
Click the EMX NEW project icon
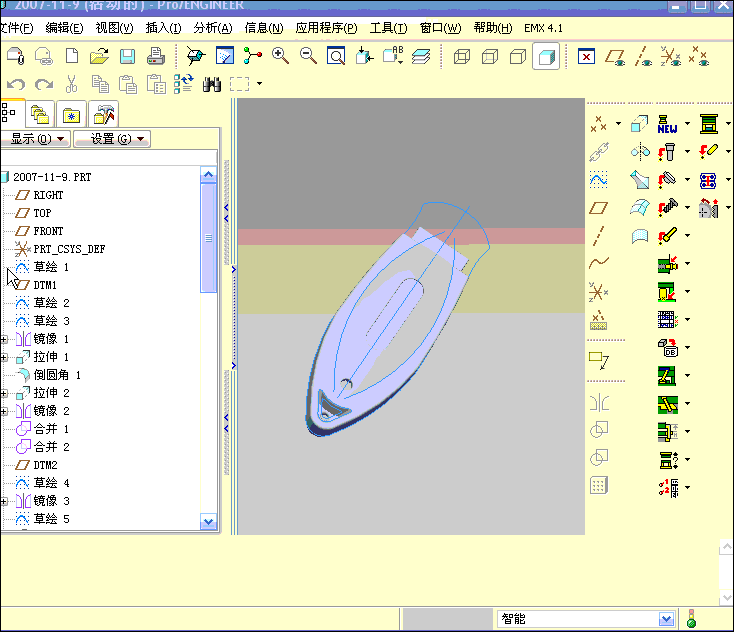click(x=668, y=124)
